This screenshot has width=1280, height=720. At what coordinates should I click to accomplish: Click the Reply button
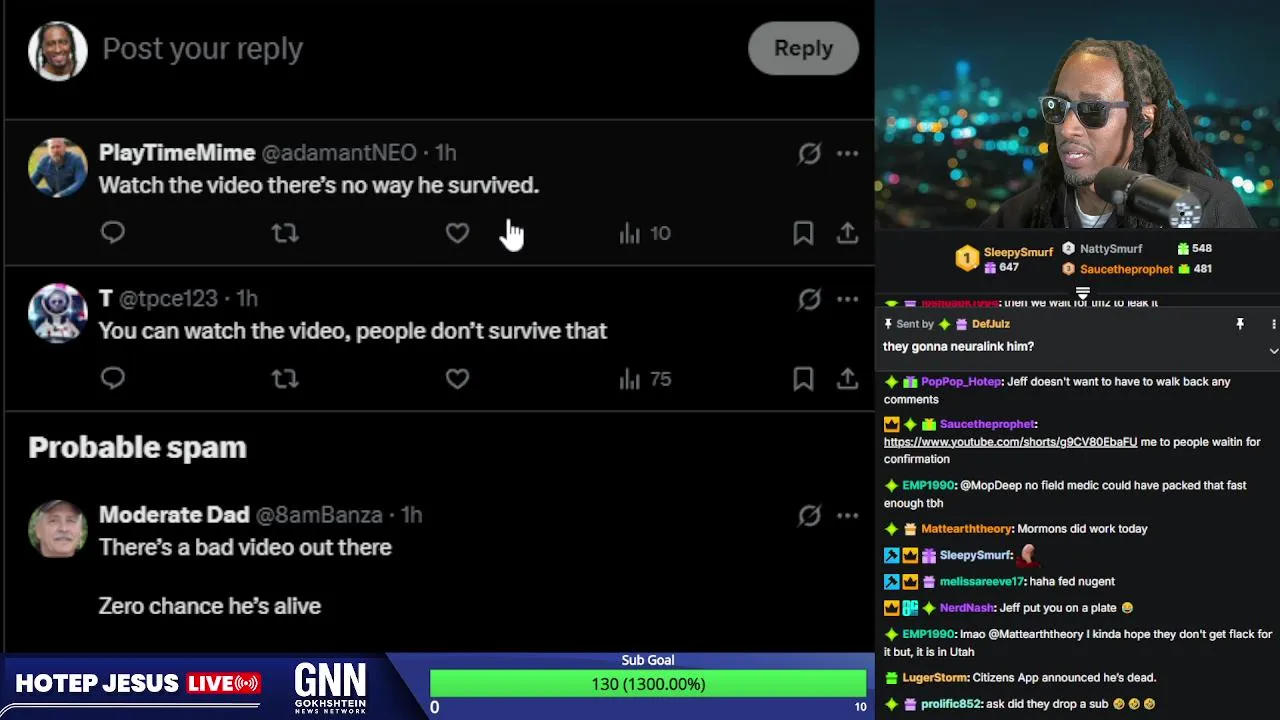(x=803, y=48)
